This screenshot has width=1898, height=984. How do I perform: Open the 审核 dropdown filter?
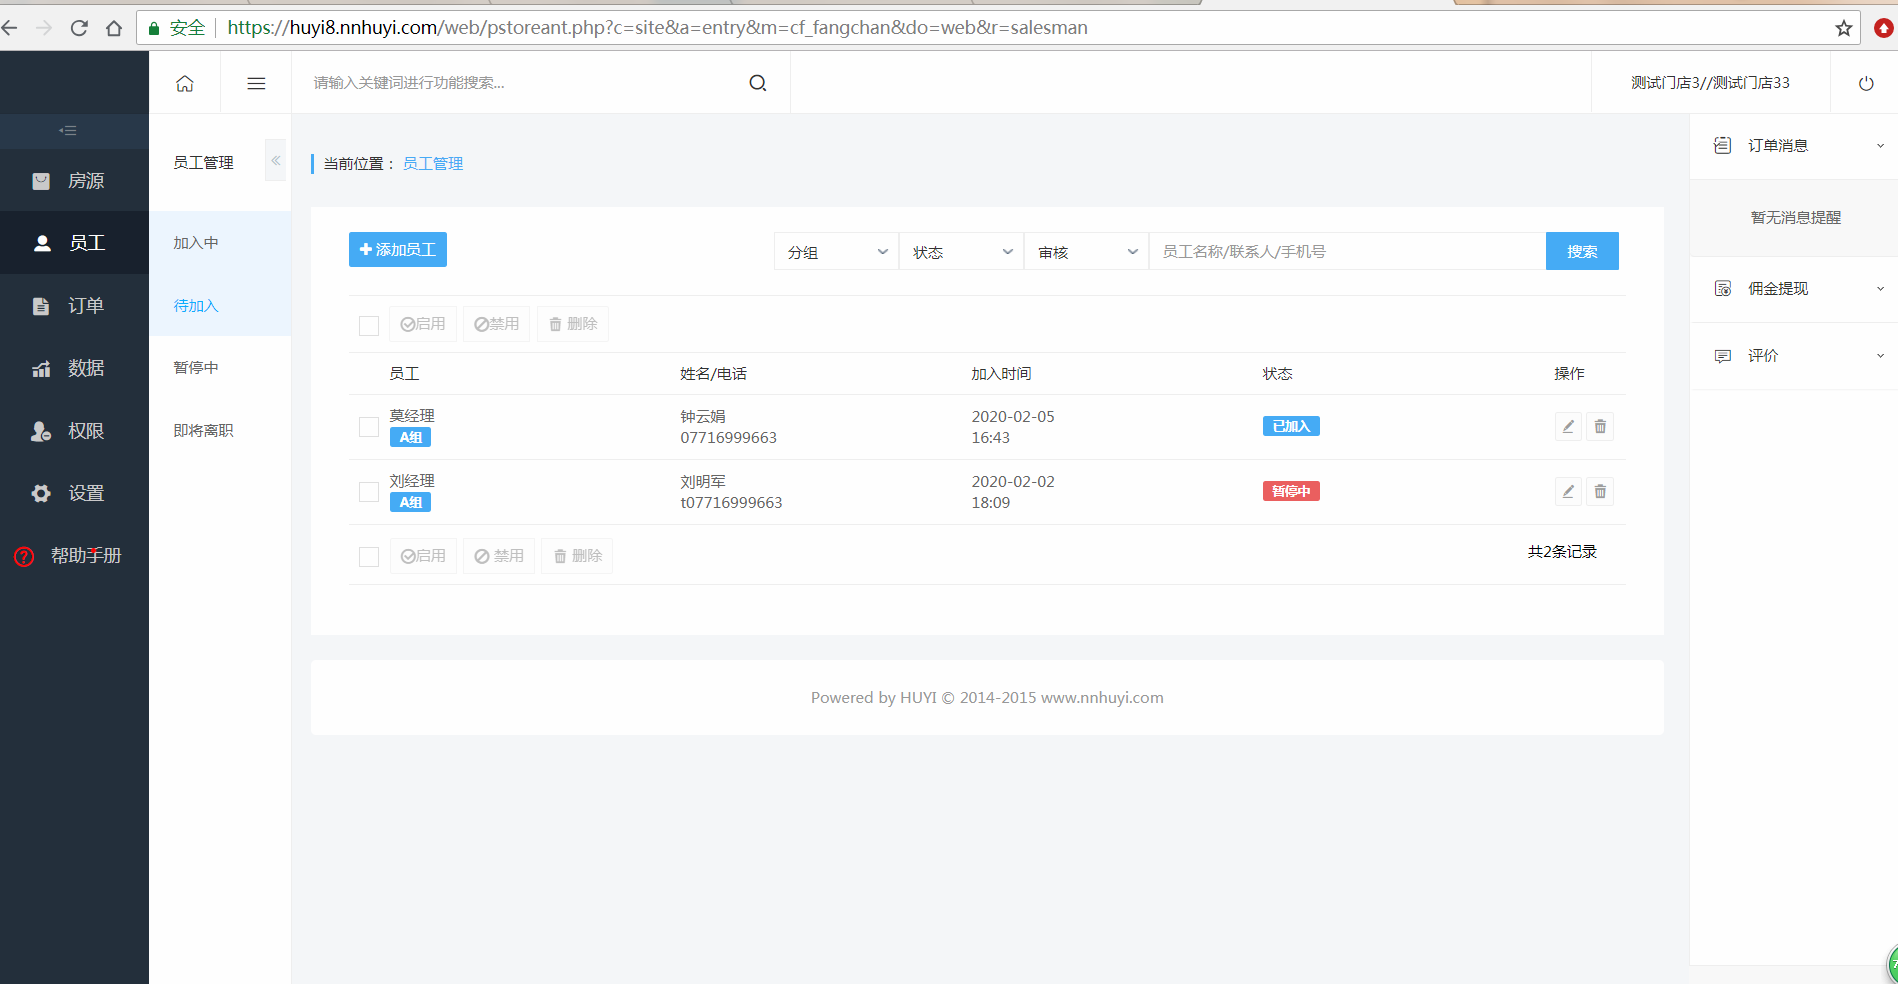coord(1086,252)
